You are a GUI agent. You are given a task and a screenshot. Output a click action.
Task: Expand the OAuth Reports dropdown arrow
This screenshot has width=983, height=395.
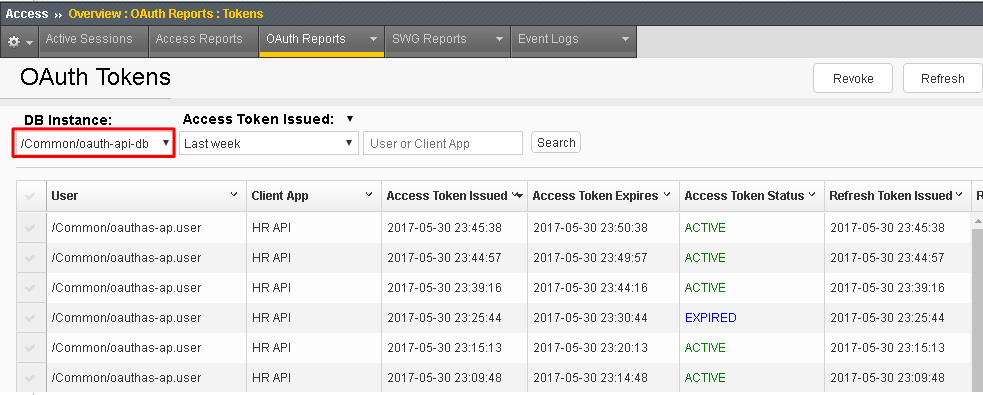tap(374, 39)
